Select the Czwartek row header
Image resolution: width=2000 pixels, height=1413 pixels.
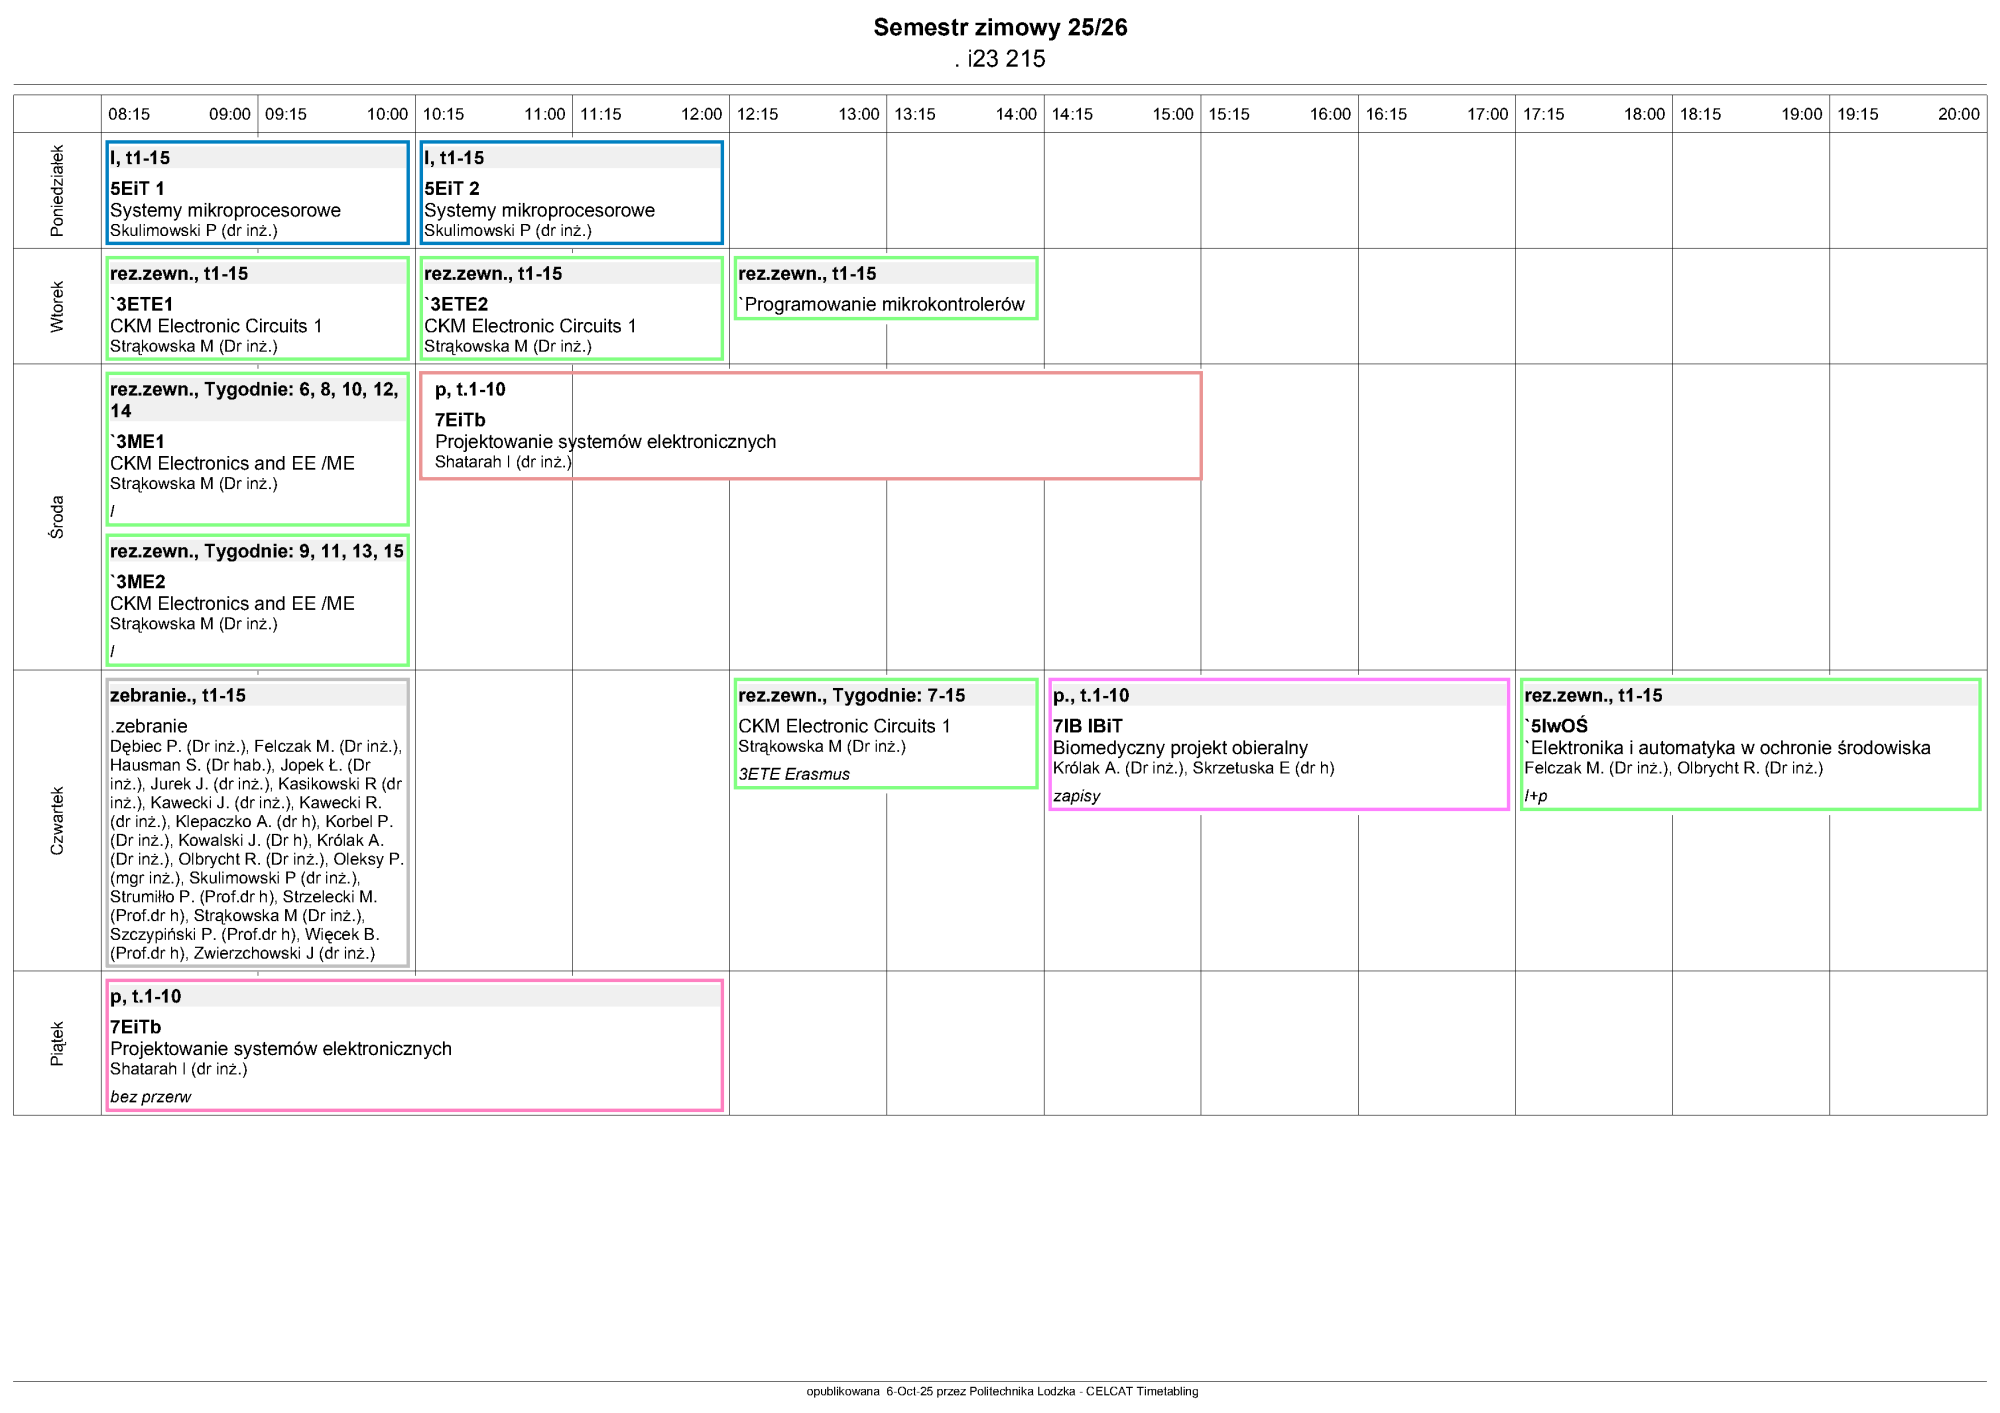[x=57, y=820]
